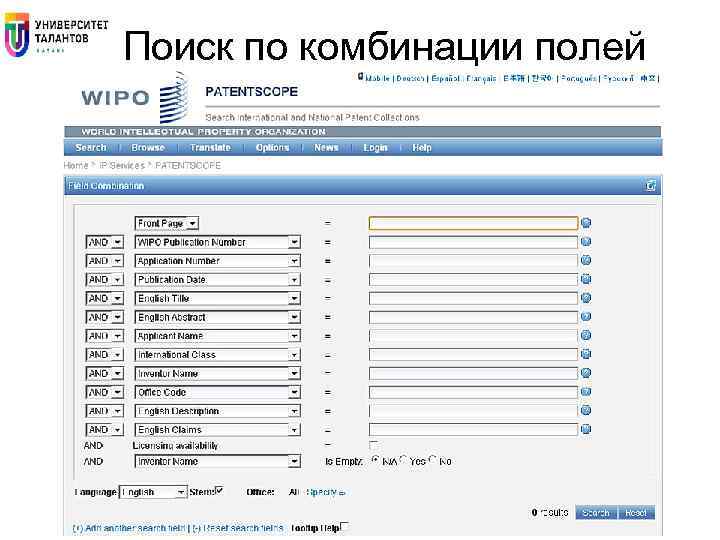This screenshot has height=540, width=720.
Task: Open the Login menu item
Action: 375,147
